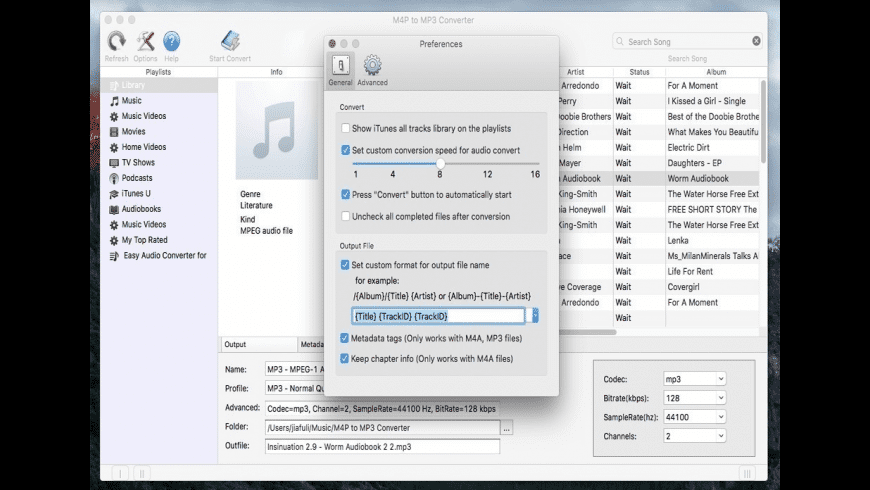870x490 pixels.
Task: Select Library in the Playlists sidebar
Action: 159,85
